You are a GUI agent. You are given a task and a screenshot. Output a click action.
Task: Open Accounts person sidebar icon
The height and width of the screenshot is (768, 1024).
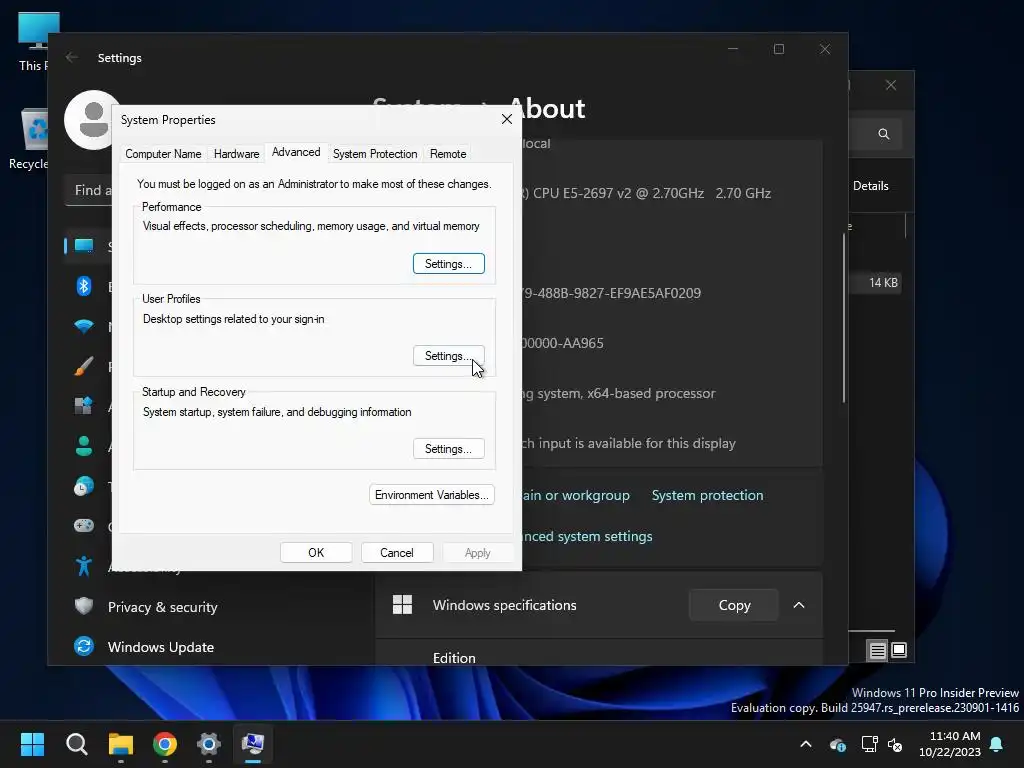[84, 446]
